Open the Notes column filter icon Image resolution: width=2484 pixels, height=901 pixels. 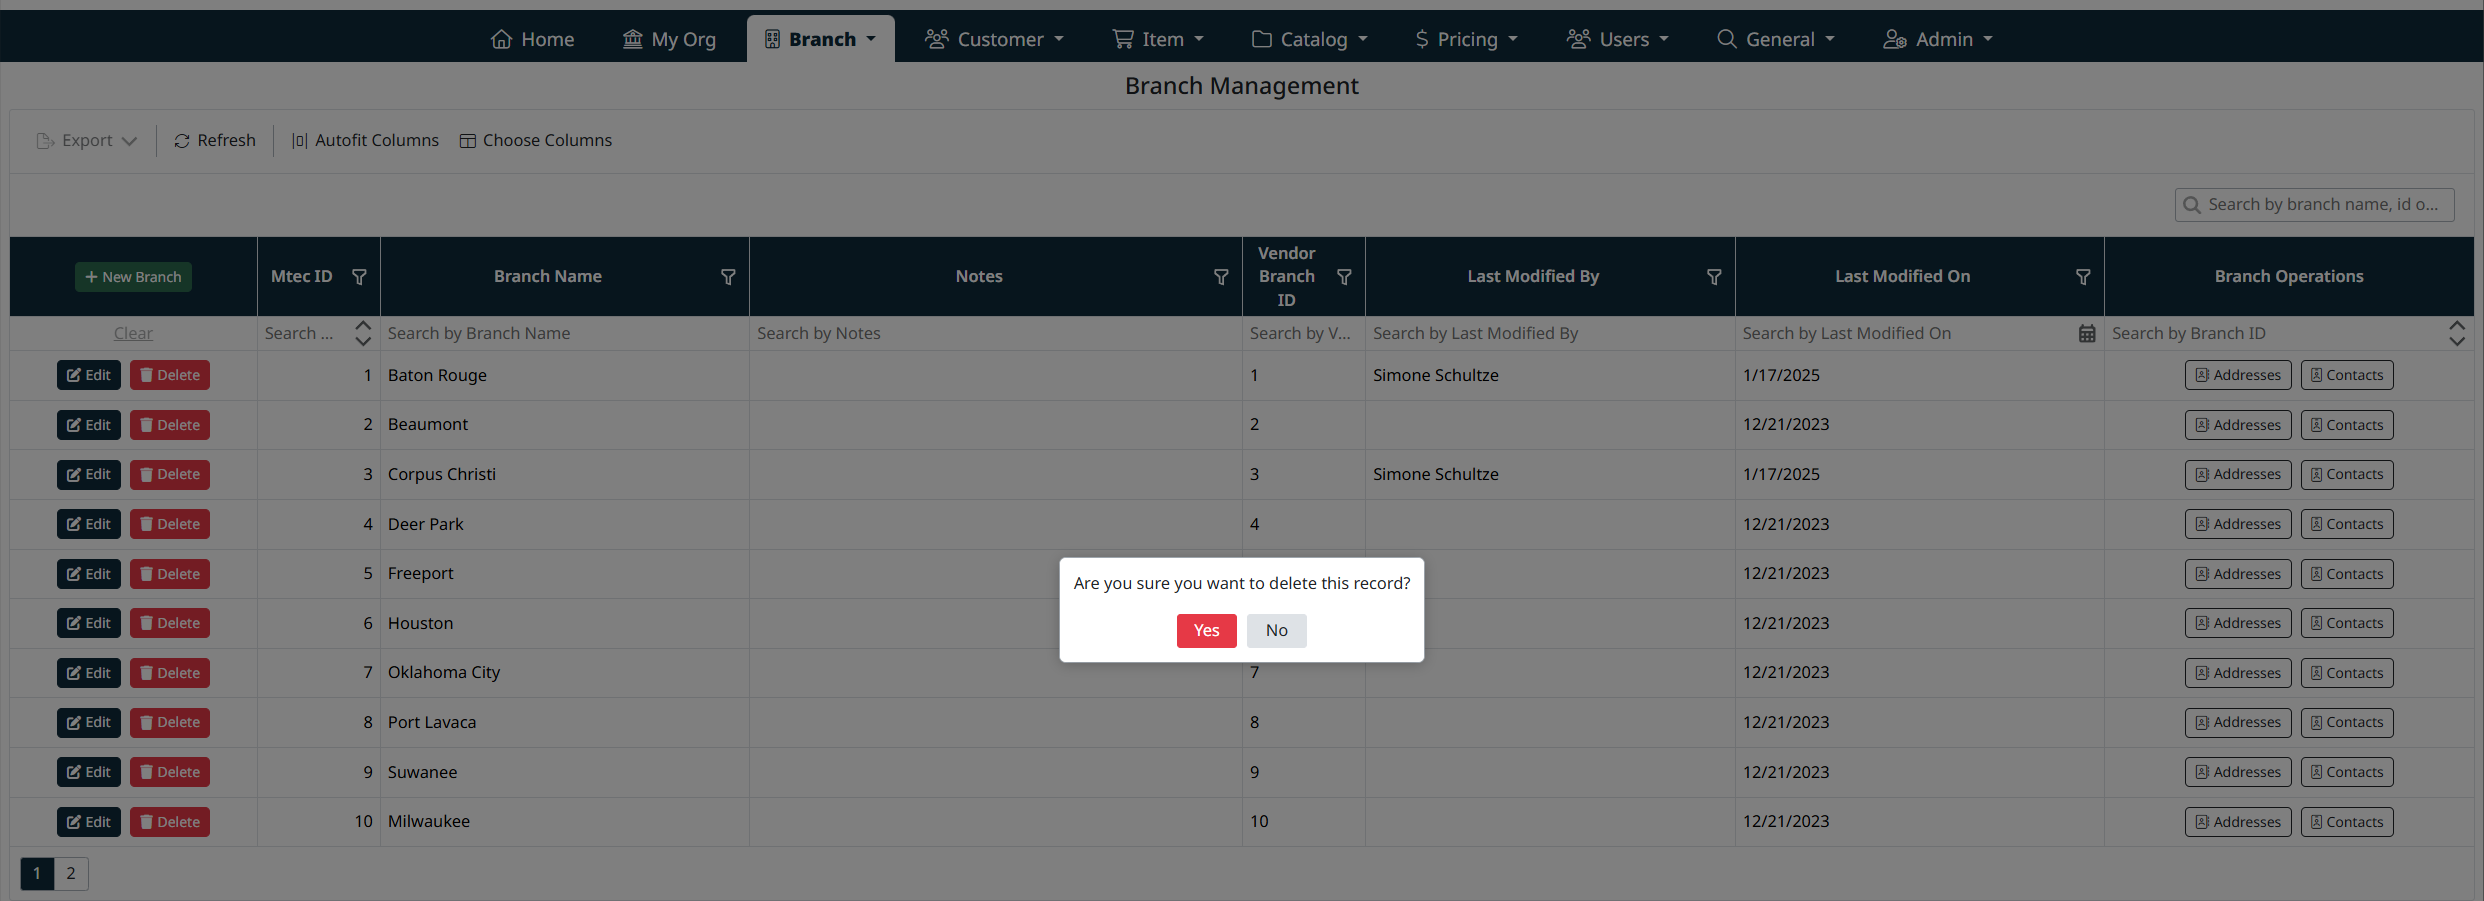coord(1221,277)
